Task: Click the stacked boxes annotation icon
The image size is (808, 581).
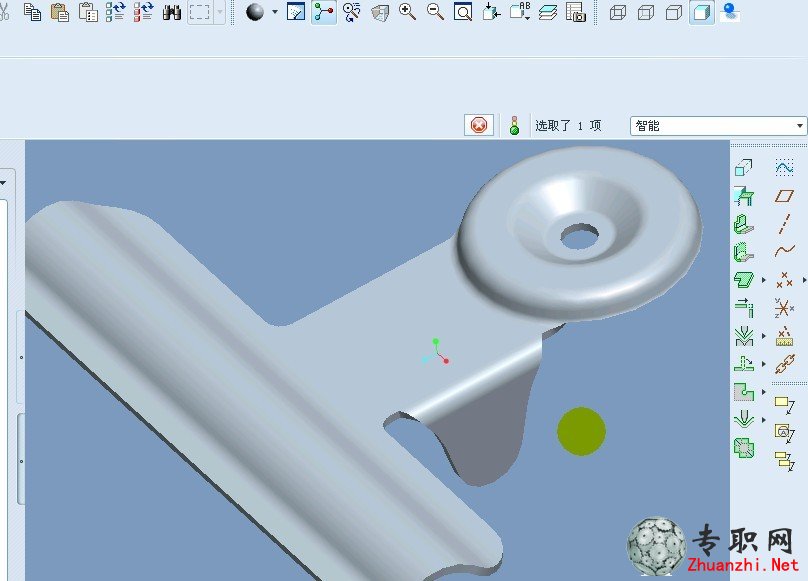Action: (x=784, y=460)
